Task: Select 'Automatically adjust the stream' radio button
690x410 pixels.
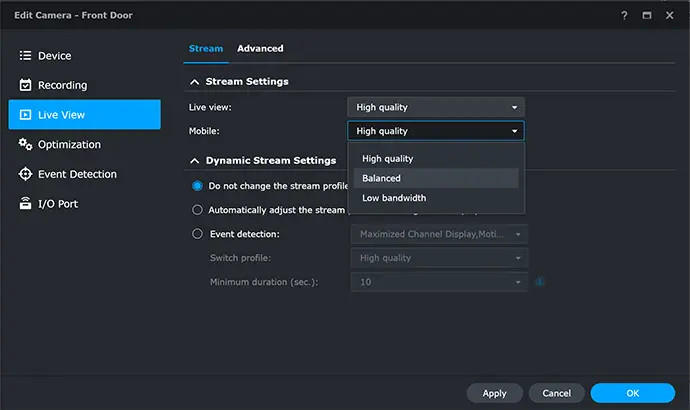Action: [x=197, y=210]
